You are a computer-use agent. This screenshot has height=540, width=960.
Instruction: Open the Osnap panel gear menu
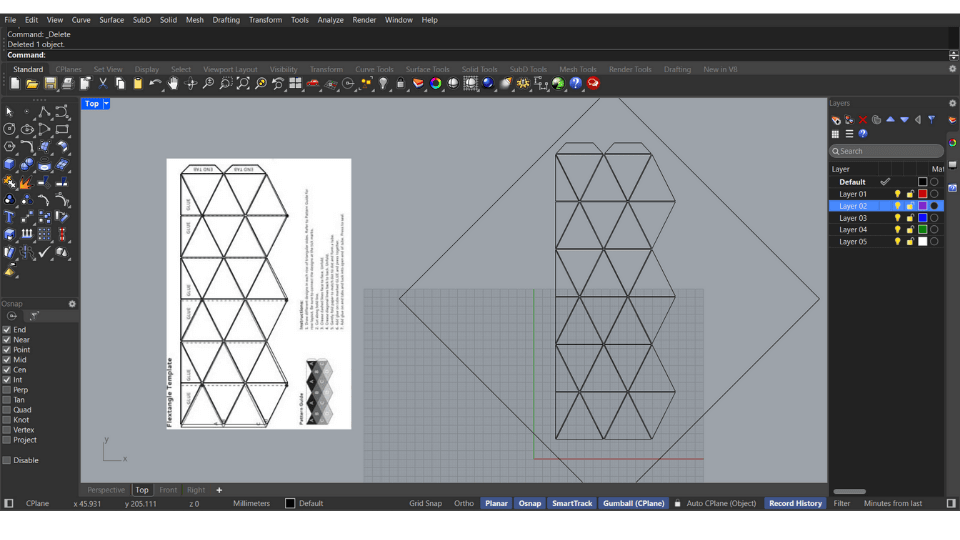point(72,304)
